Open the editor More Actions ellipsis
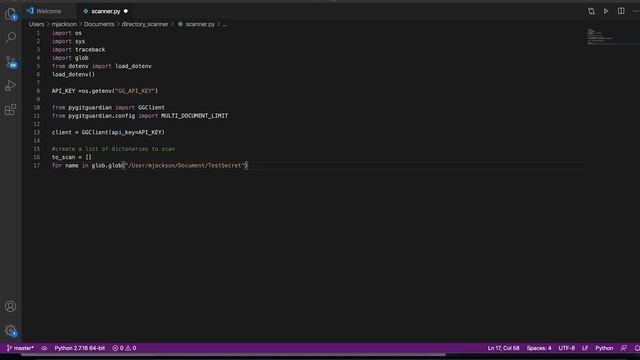Screen dimensions: 640x360 tap(636, 11)
